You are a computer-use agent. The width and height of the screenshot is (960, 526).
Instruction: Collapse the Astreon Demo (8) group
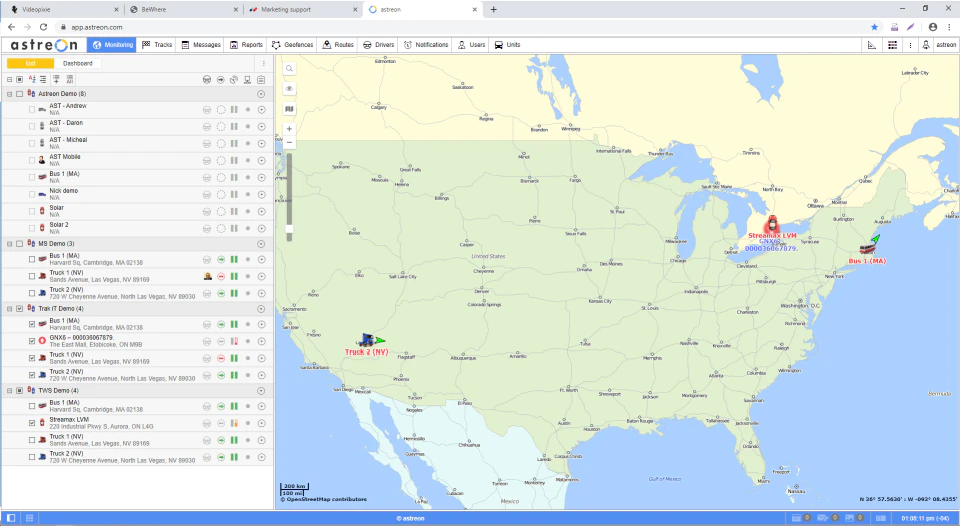(x=9, y=94)
